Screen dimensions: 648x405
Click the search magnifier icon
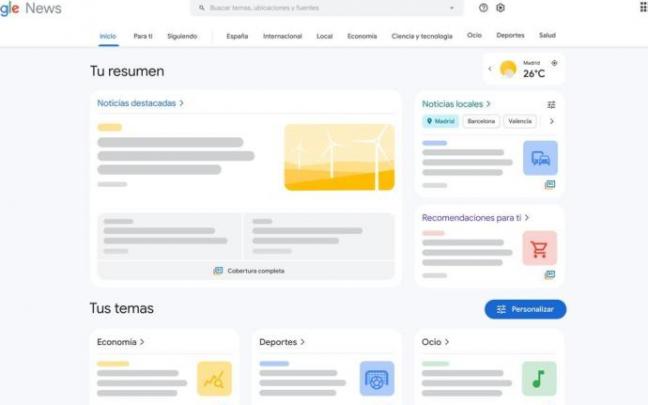[x=202, y=8]
